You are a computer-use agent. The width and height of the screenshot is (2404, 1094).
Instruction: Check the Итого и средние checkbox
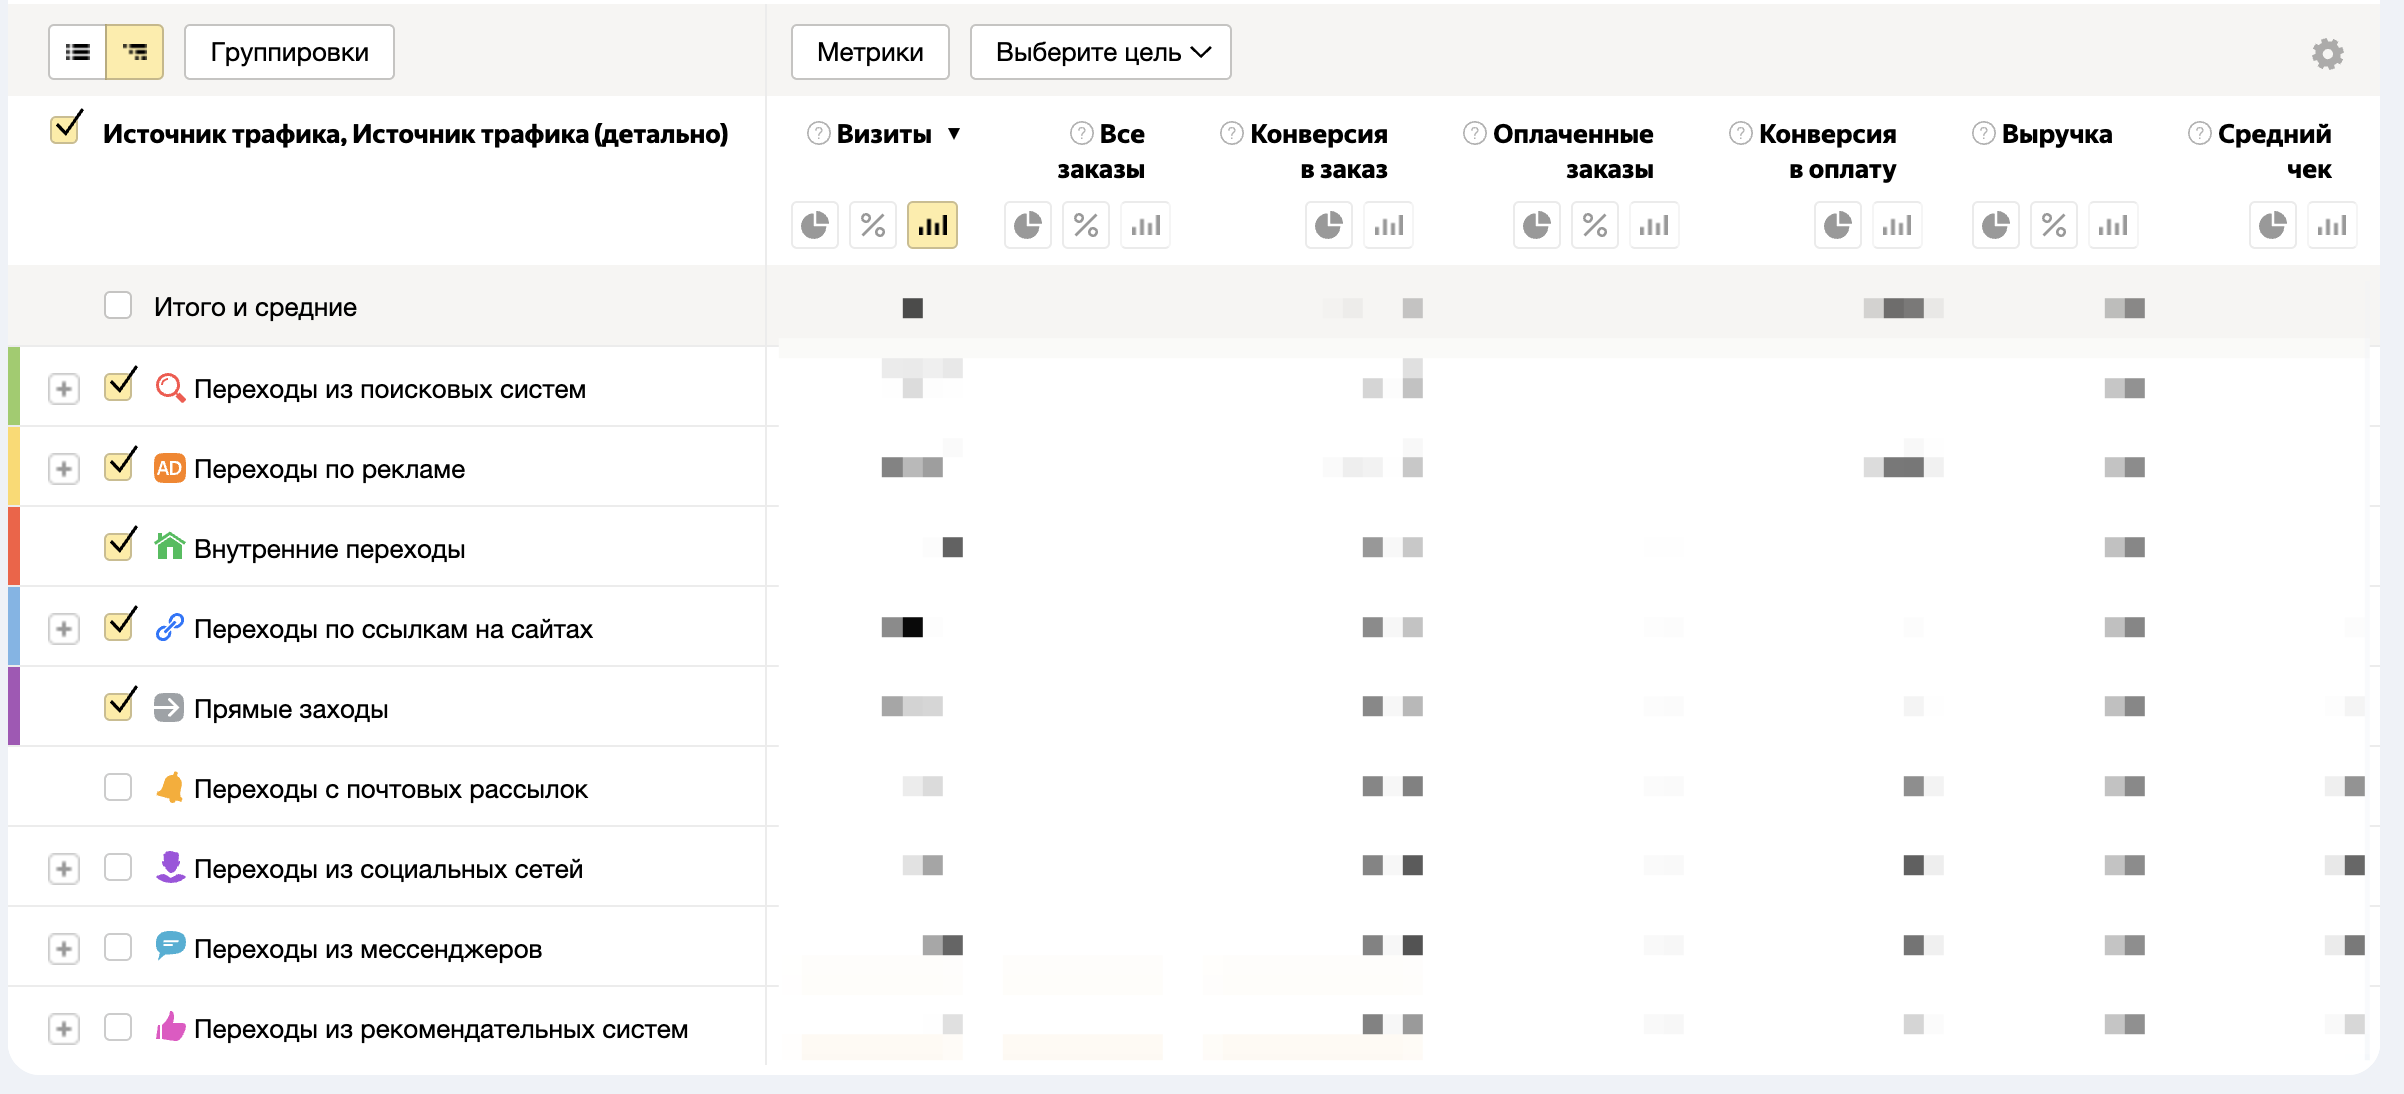point(118,305)
